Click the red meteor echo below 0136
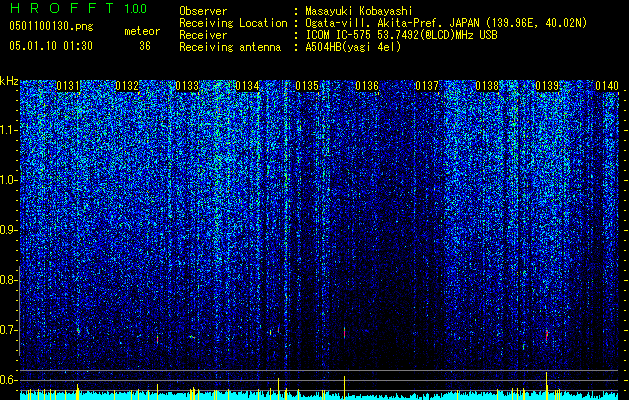629x400 pixels. coord(345,333)
